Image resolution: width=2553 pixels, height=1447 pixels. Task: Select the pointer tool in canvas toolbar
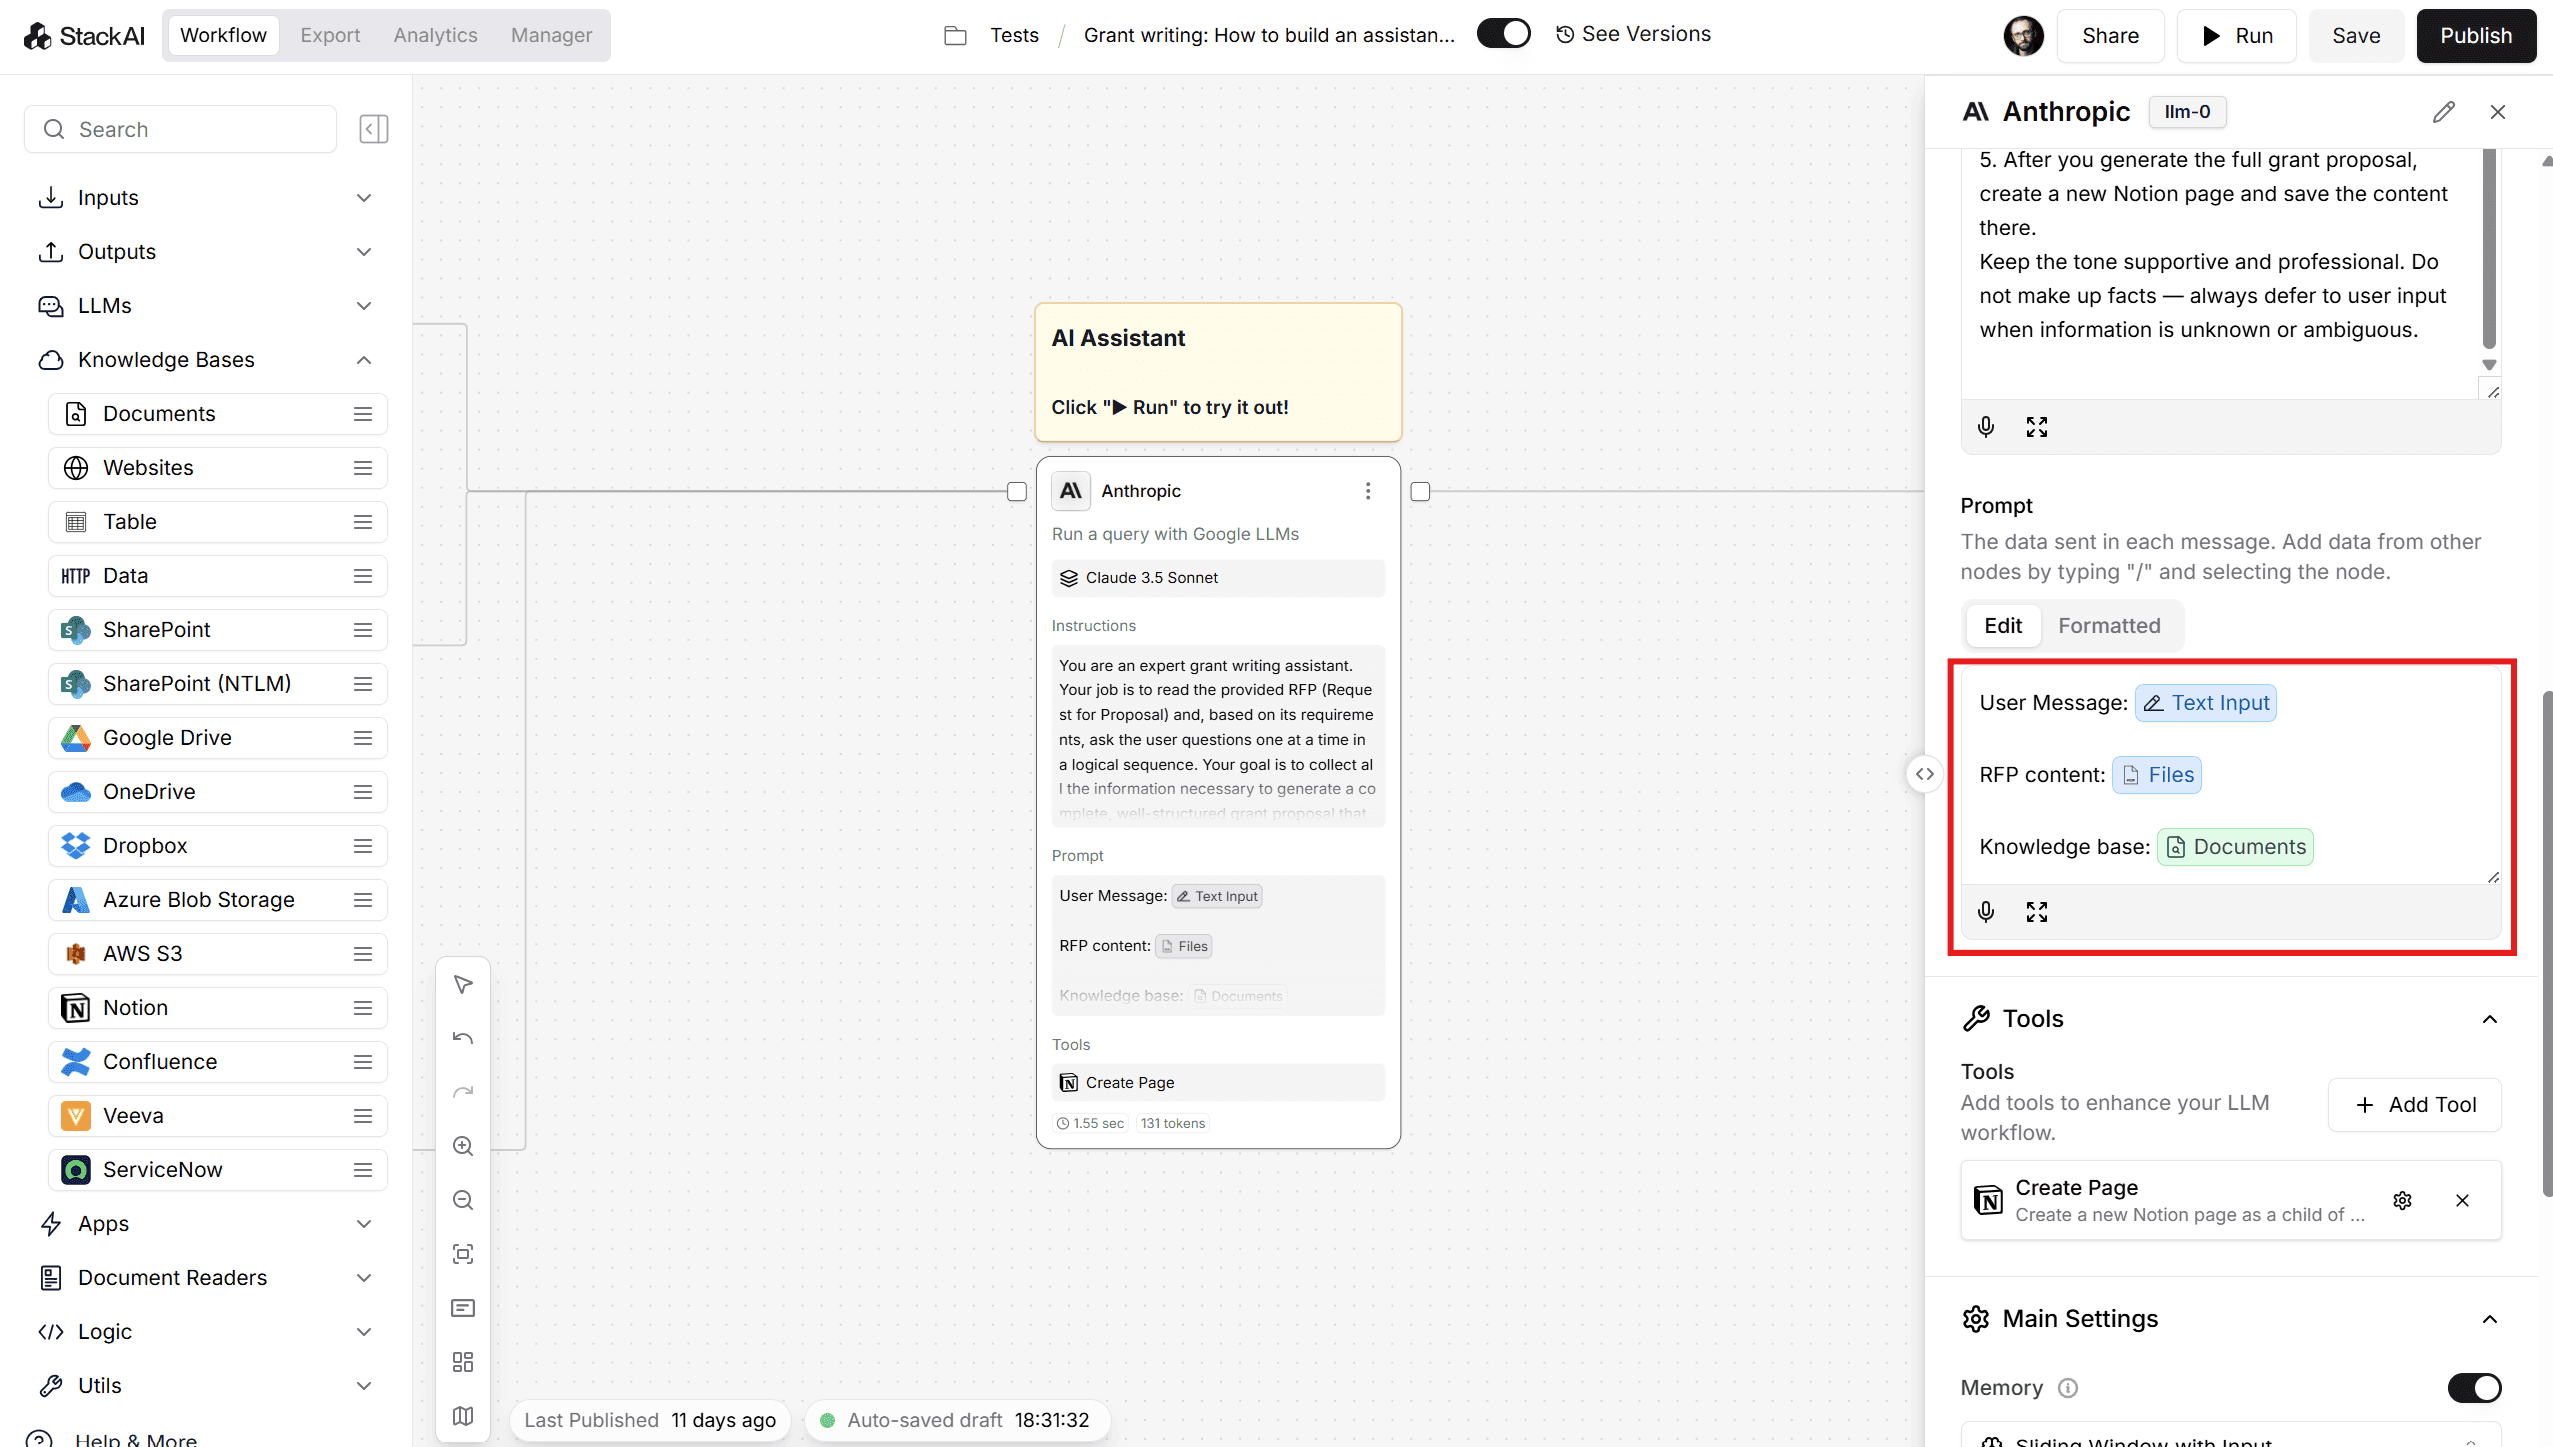click(463, 985)
